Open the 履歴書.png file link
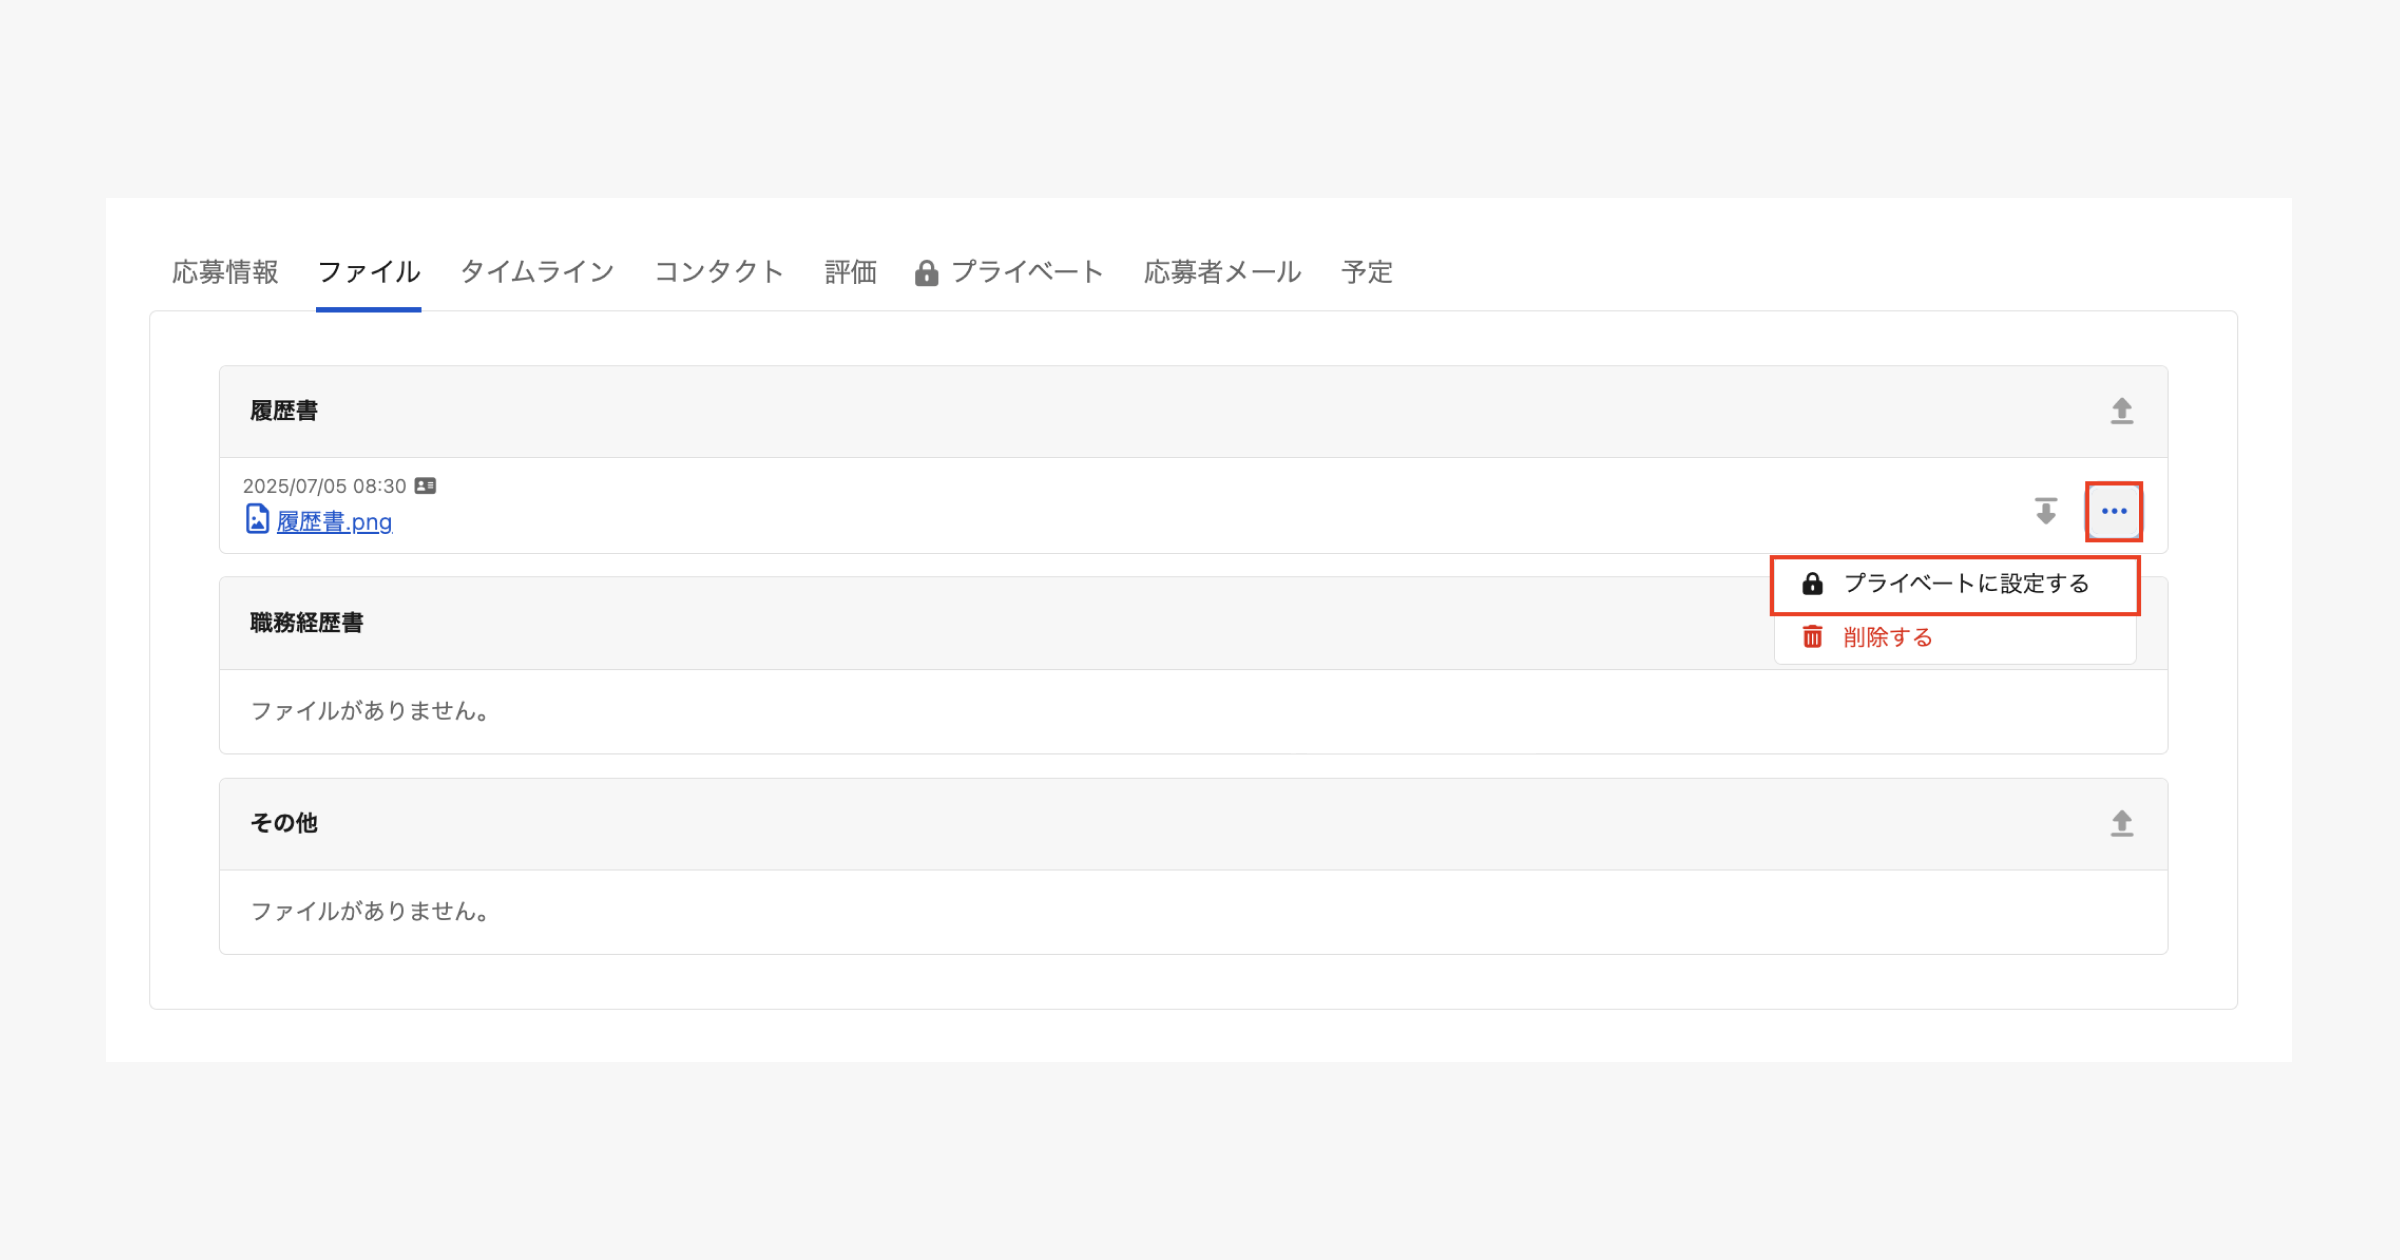The height and width of the screenshot is (1260, 2400). pos(334,522)
